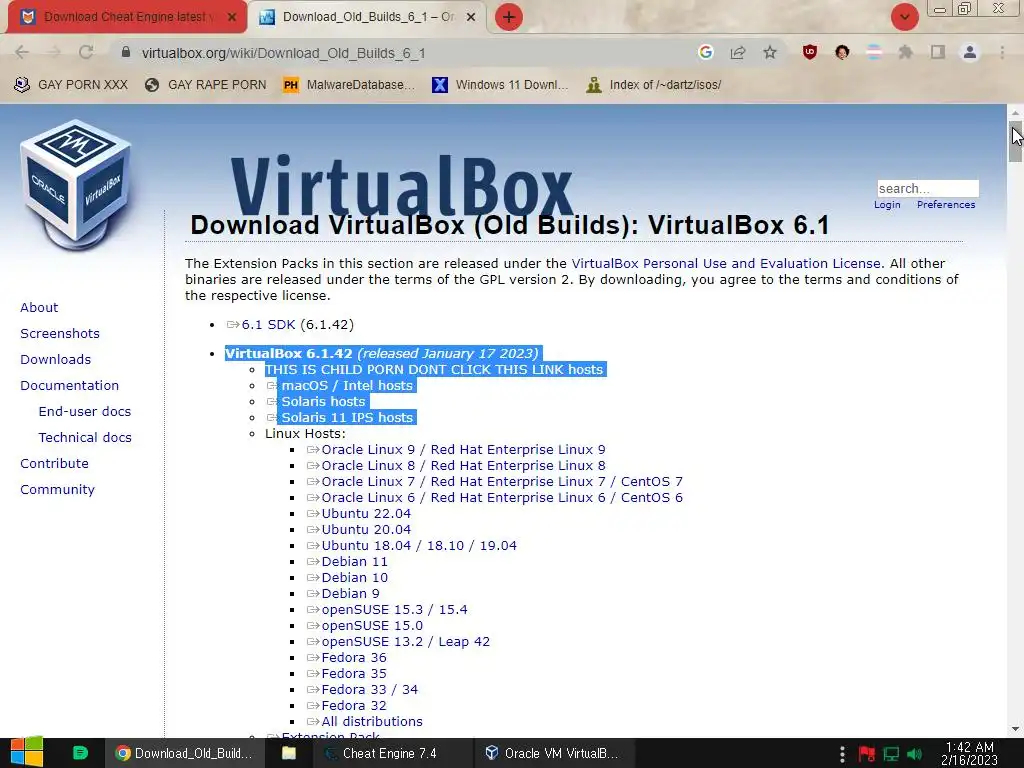Open the All distributions link
The height and width of the screenshot is (768, 1024).
point(372,722)
